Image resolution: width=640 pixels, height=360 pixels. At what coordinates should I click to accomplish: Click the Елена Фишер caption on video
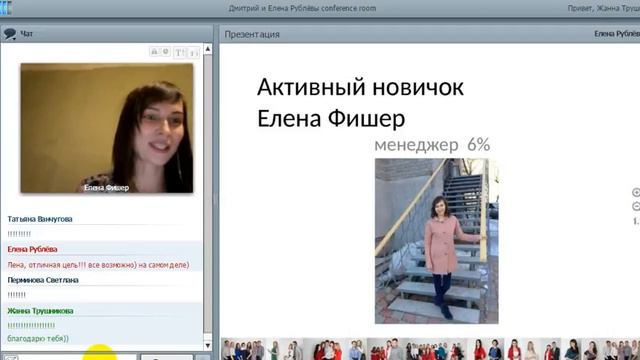(106, 188)
